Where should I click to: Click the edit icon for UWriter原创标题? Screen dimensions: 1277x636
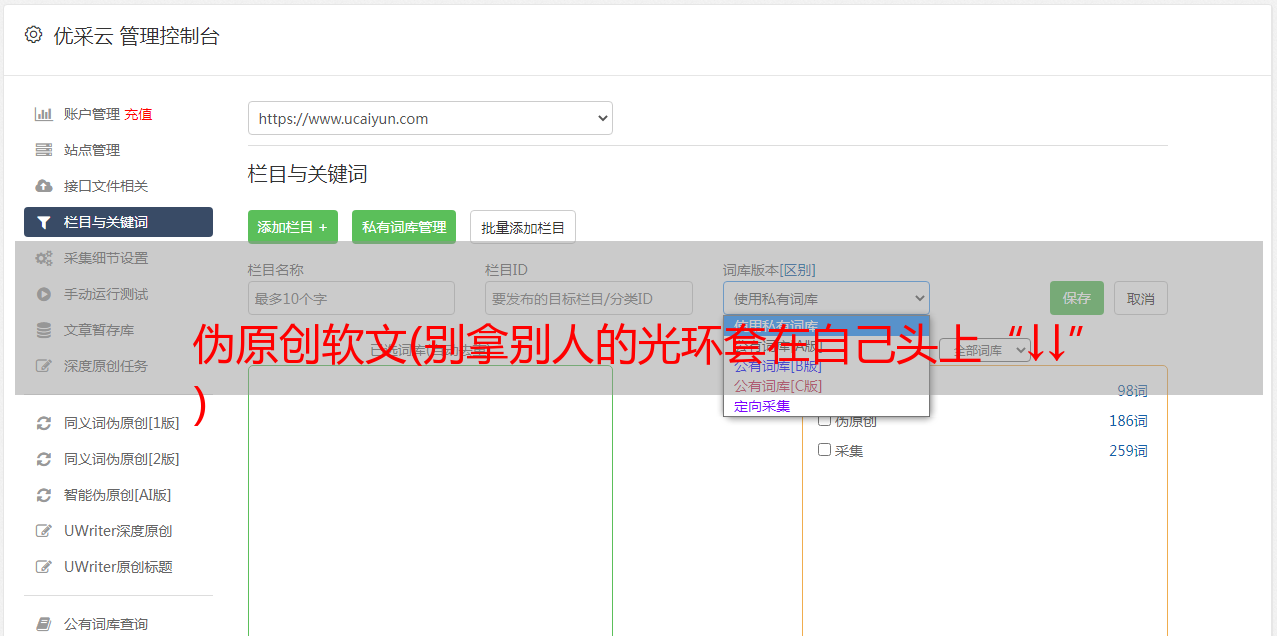point(43,567)
